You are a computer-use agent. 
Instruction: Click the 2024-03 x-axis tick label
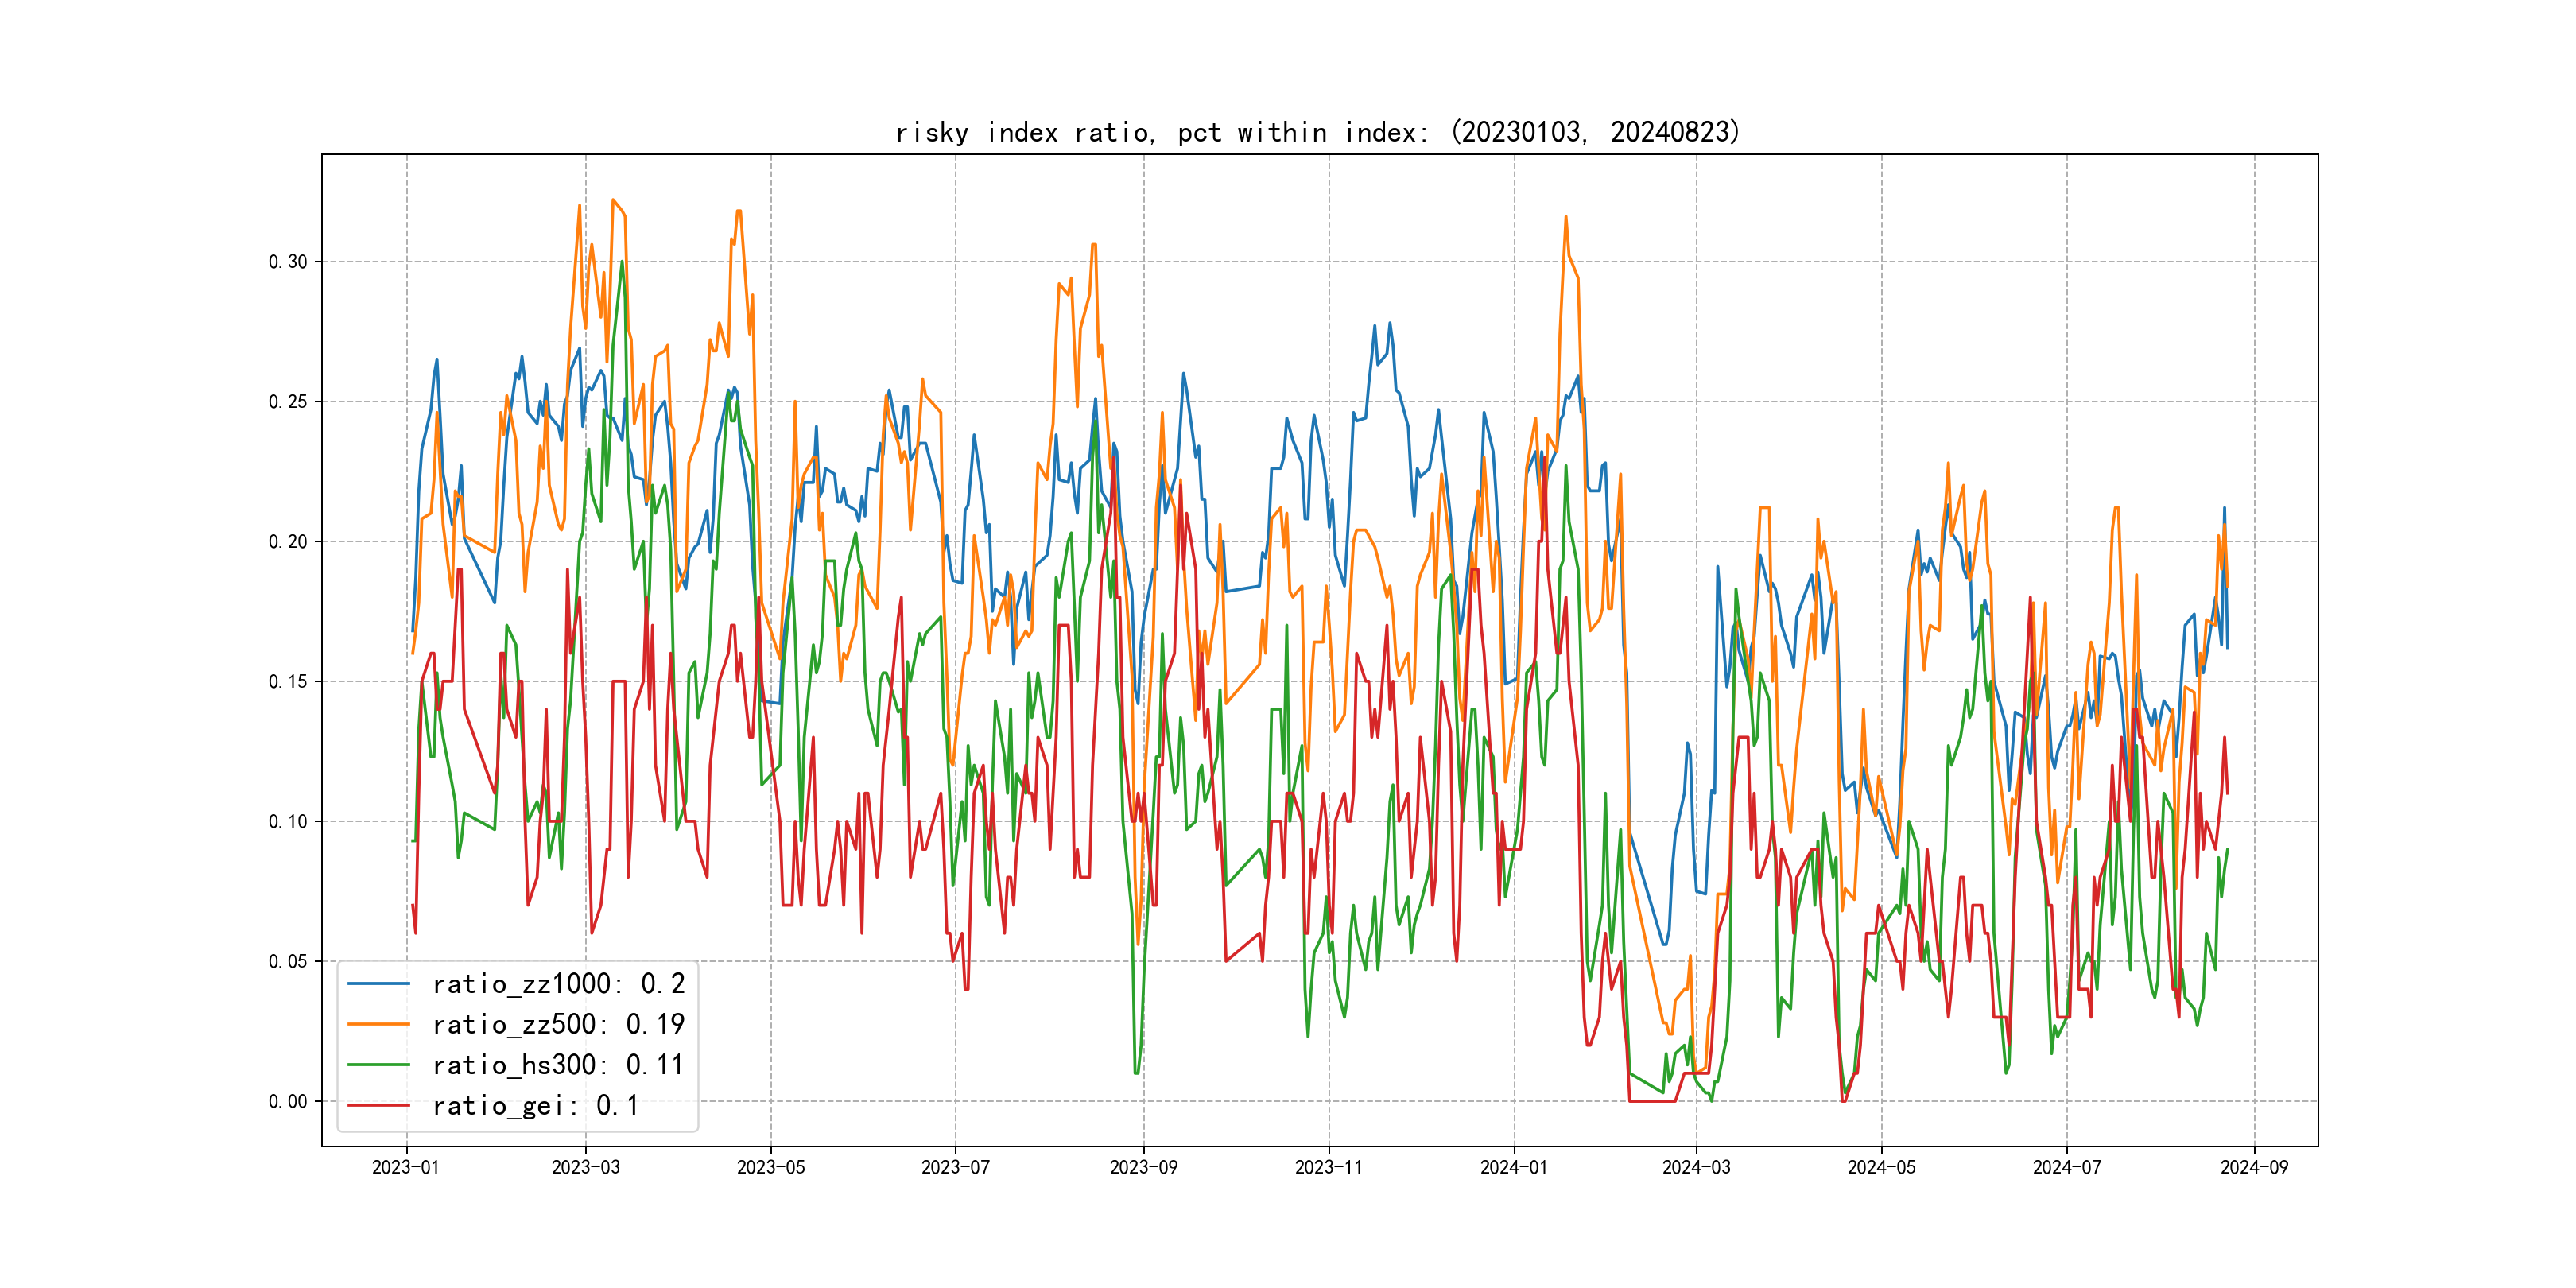tap(1696, 1167)
